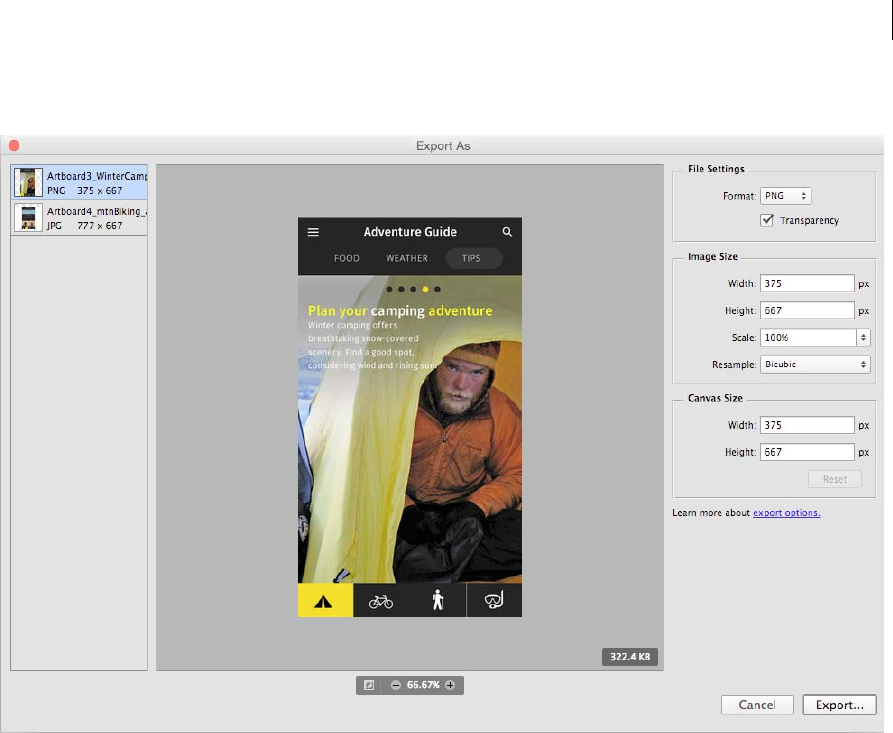Open the export options link

787,513
